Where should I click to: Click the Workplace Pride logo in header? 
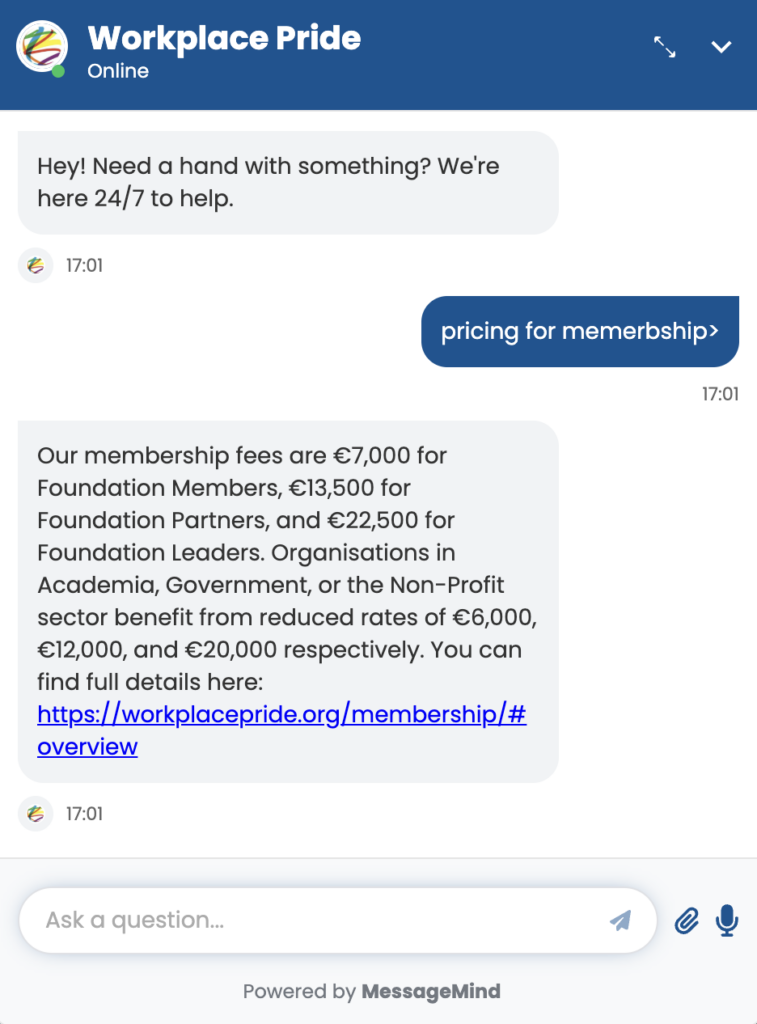[42, 47]
